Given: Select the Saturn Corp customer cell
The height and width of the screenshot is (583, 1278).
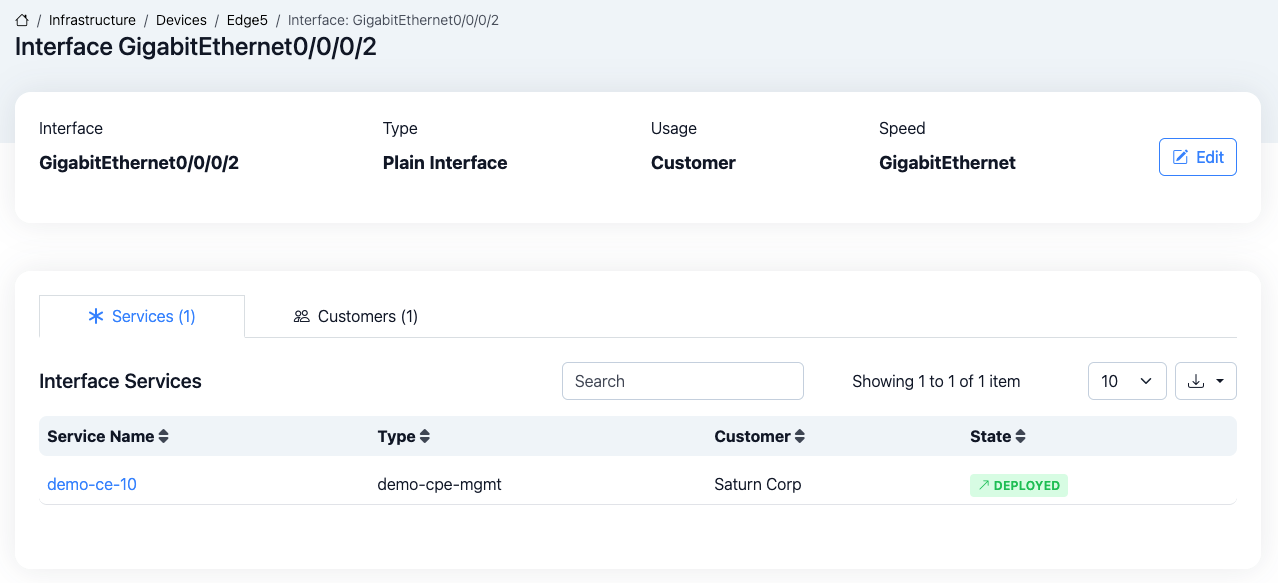Looking at the screenshot, I should click(x=757, y=484).
